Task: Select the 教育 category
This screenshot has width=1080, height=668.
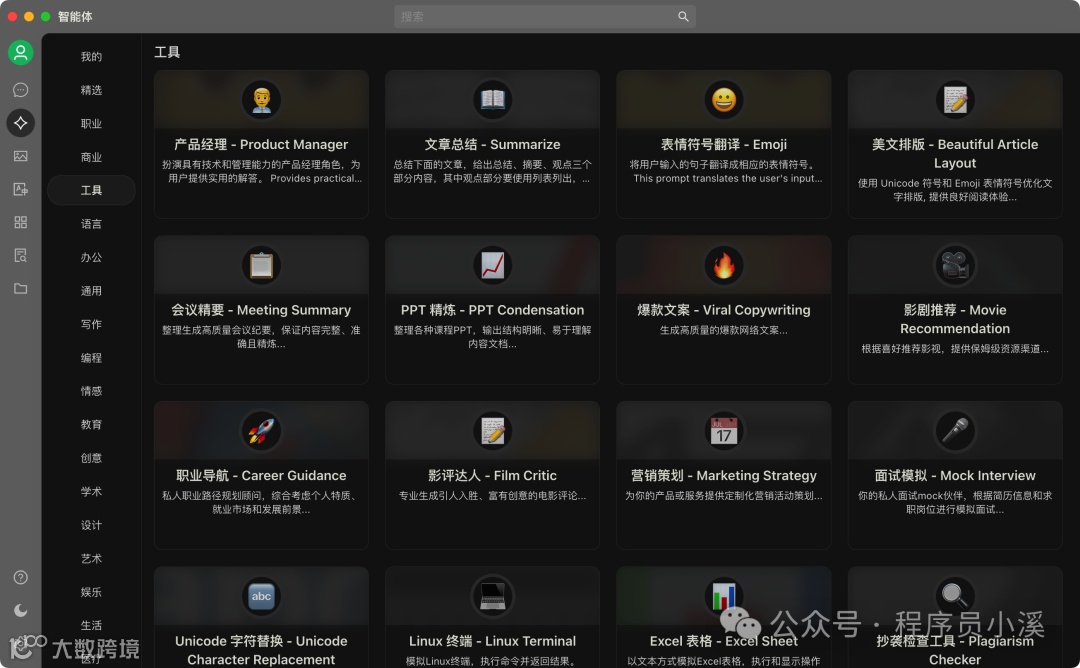Action: (x=91, y=424)
